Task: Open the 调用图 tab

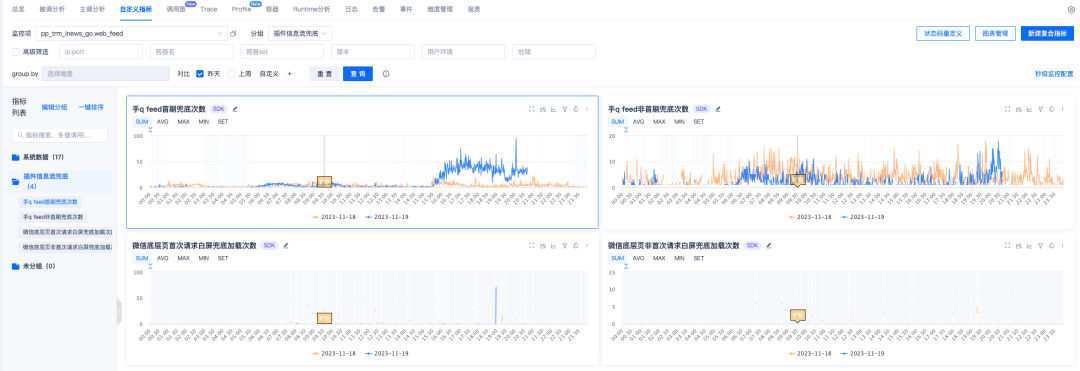Action: click(176, 10)
